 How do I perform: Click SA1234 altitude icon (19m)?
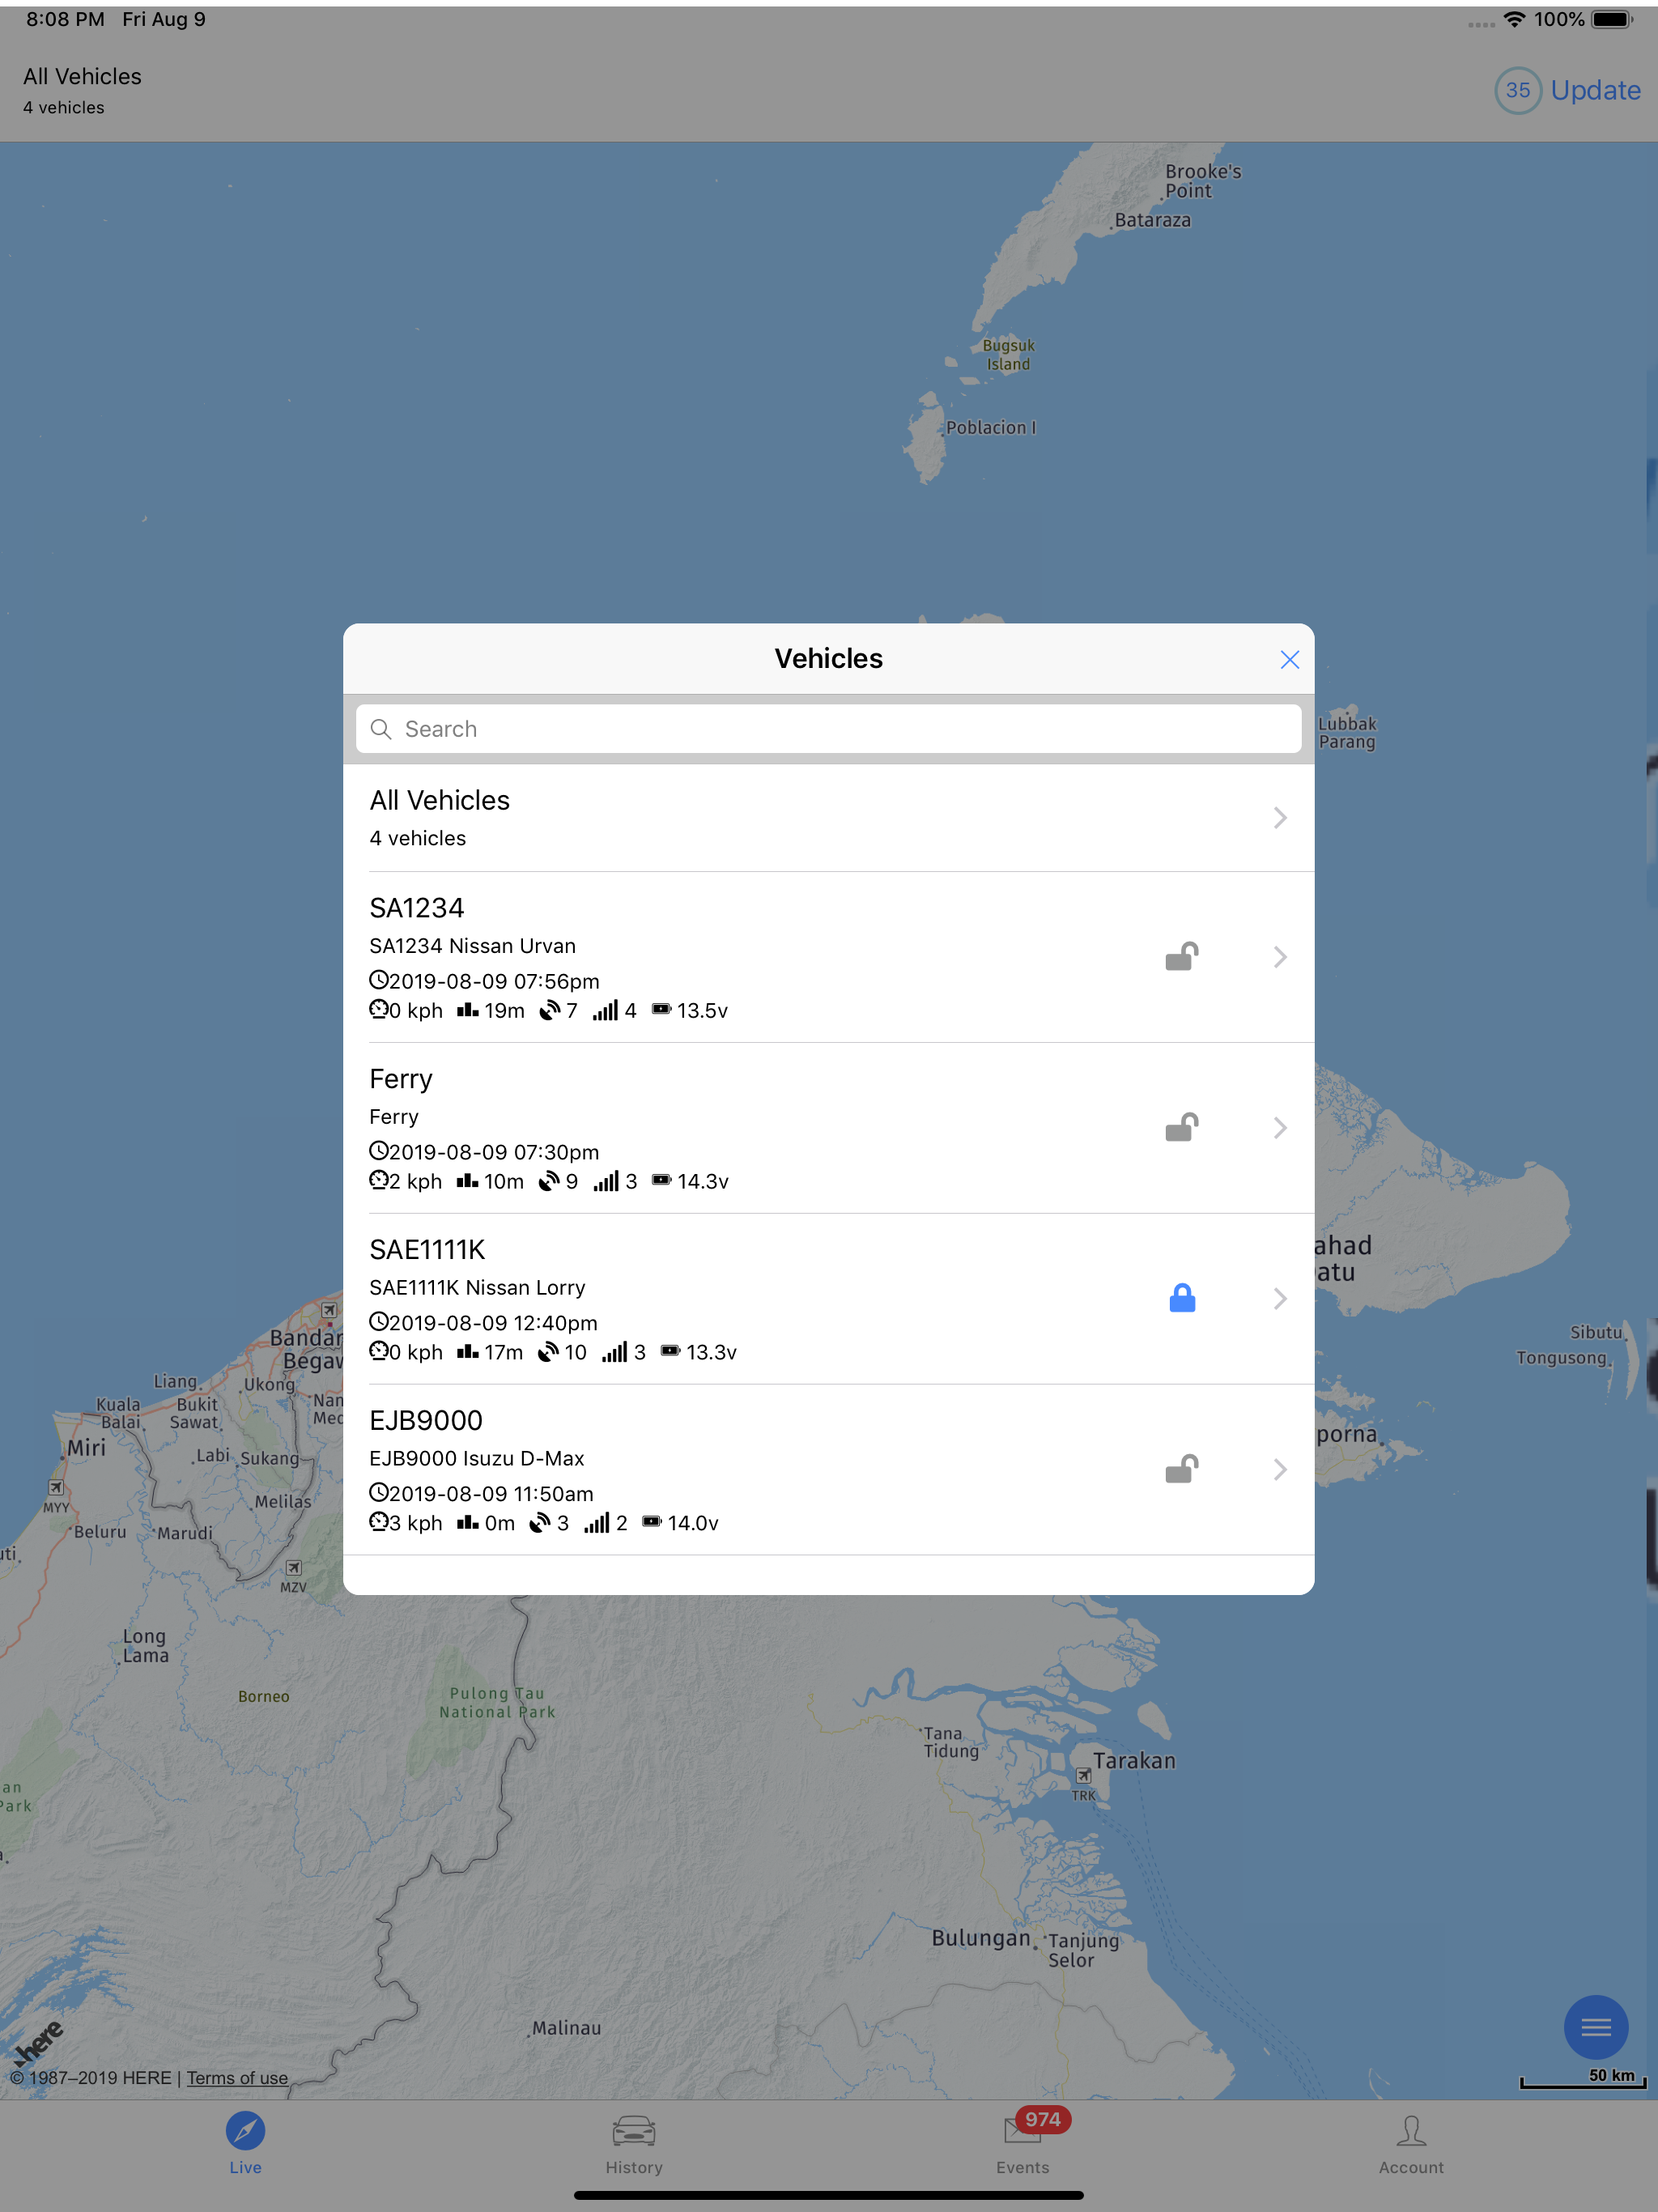467,1010
